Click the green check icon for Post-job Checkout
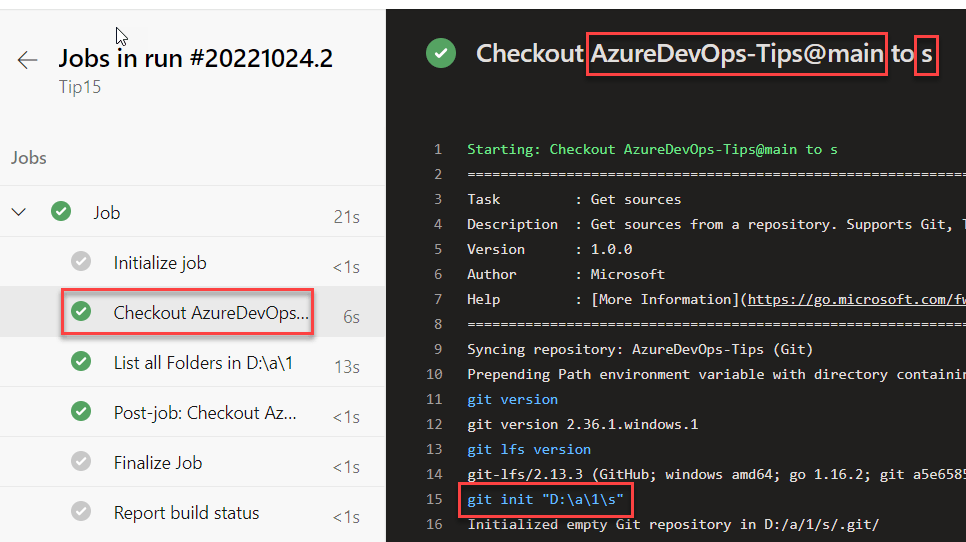 (81, 411)
